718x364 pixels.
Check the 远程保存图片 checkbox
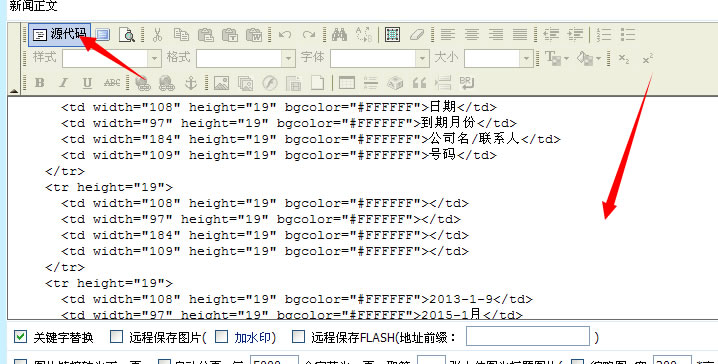point(116,337)
